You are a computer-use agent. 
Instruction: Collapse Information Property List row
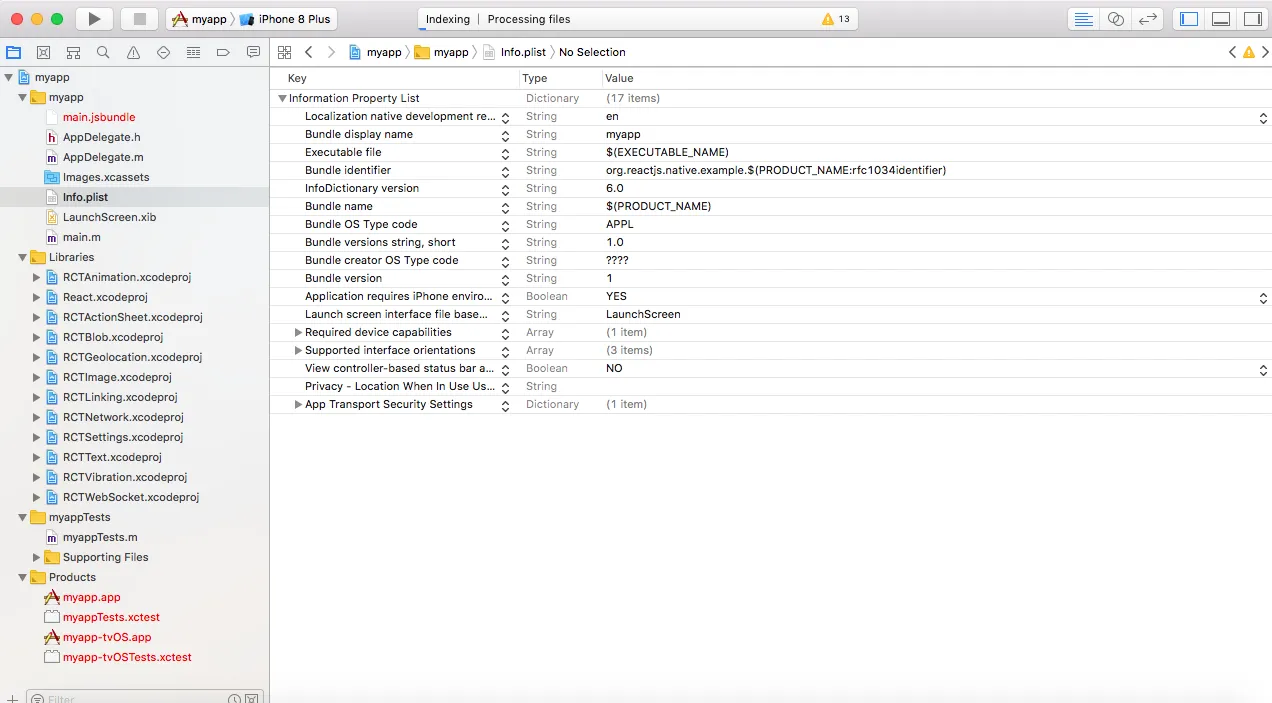tap(282, 98)
